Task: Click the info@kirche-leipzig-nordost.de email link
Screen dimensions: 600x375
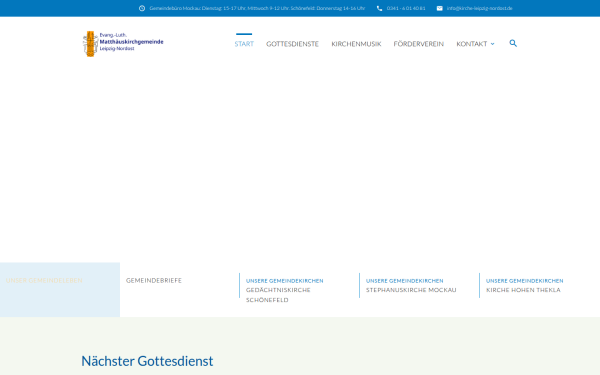Action: pyautogui.click(x=479, y=8)
